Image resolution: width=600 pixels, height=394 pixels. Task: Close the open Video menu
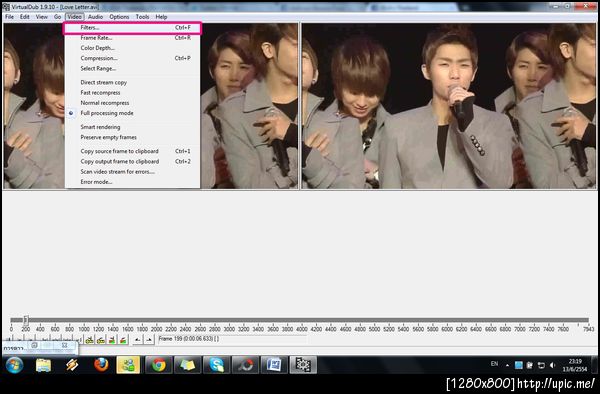click(74, 17)
